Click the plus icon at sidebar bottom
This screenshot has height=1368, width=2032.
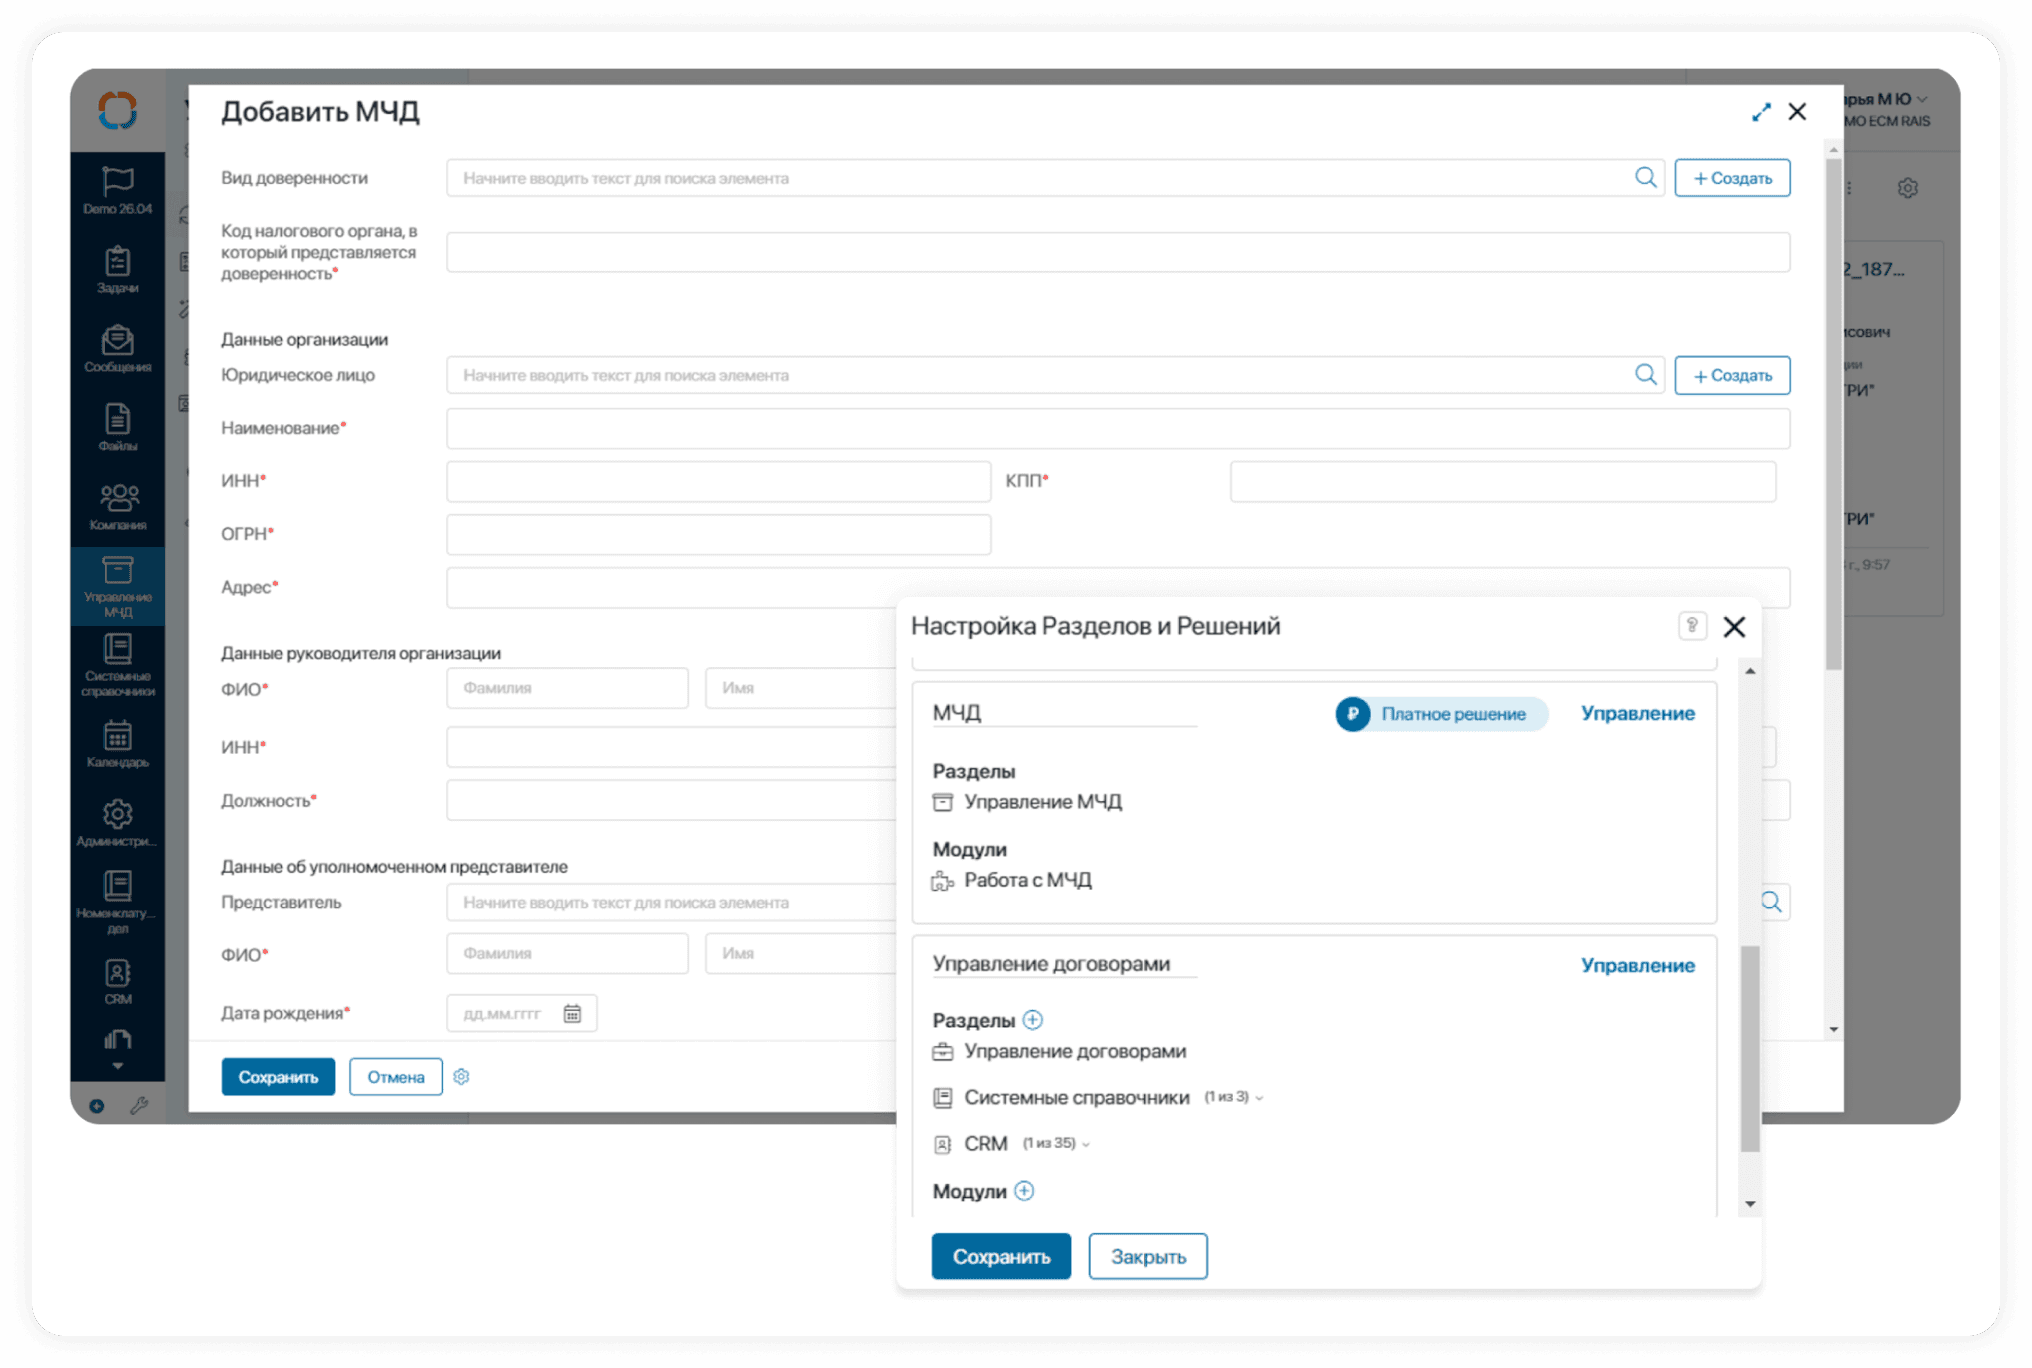click(97, 1105)
